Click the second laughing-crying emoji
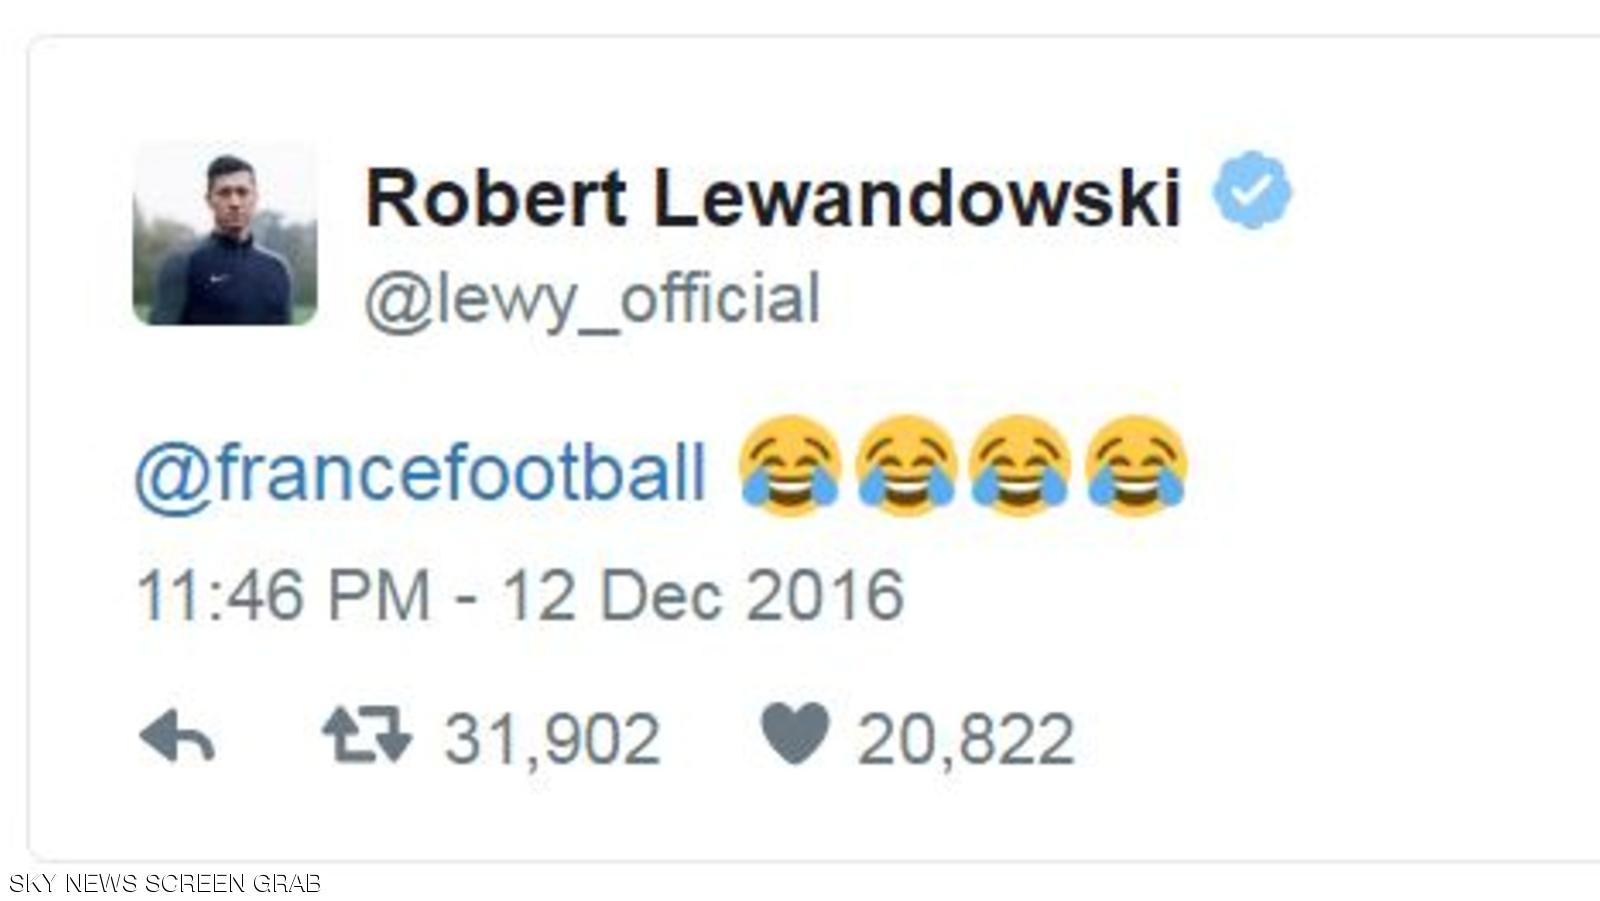 pos(906,466)
